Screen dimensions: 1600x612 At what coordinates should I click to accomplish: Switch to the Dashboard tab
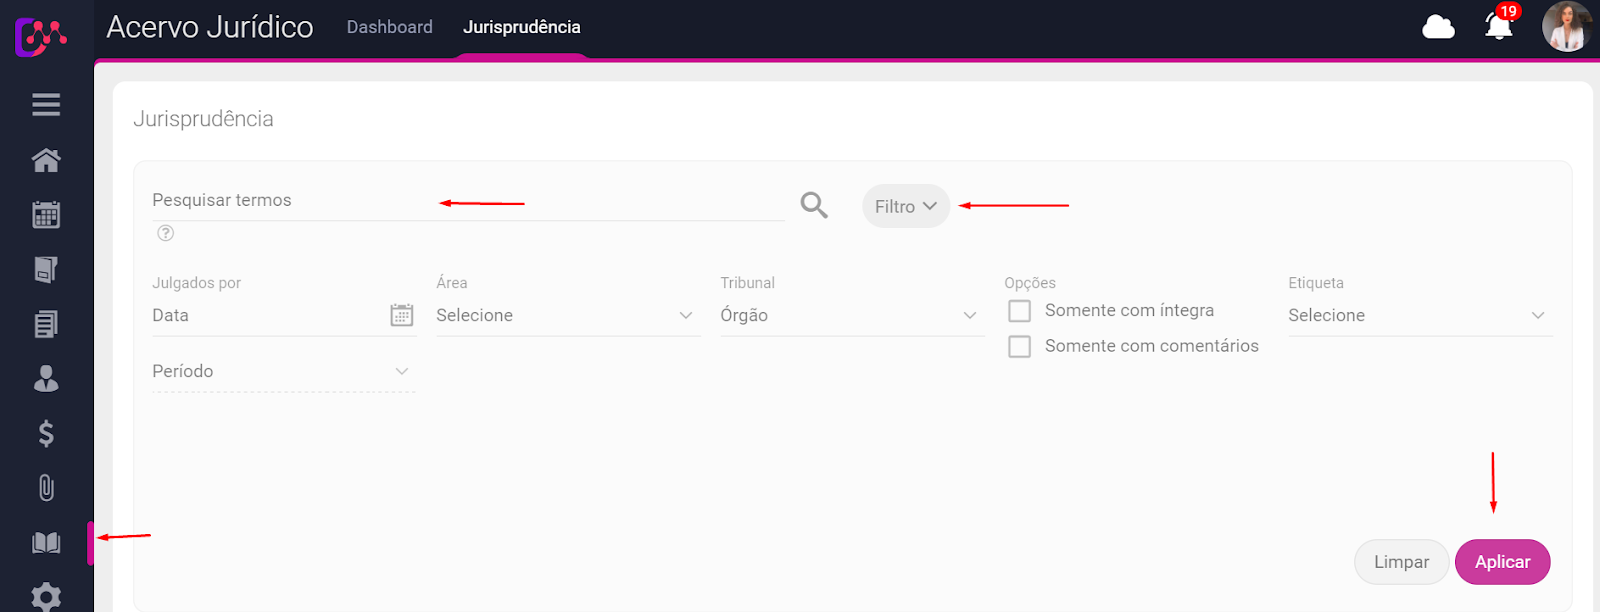pos(390,27)
